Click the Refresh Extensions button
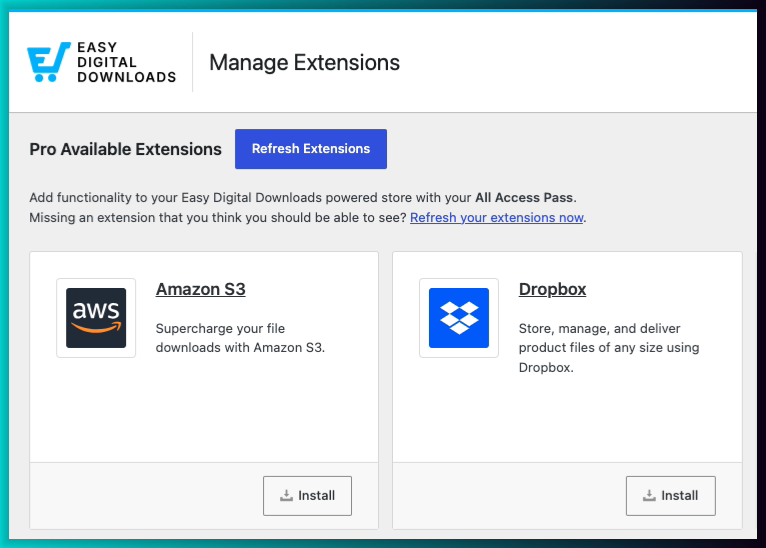 coord(311,149)
